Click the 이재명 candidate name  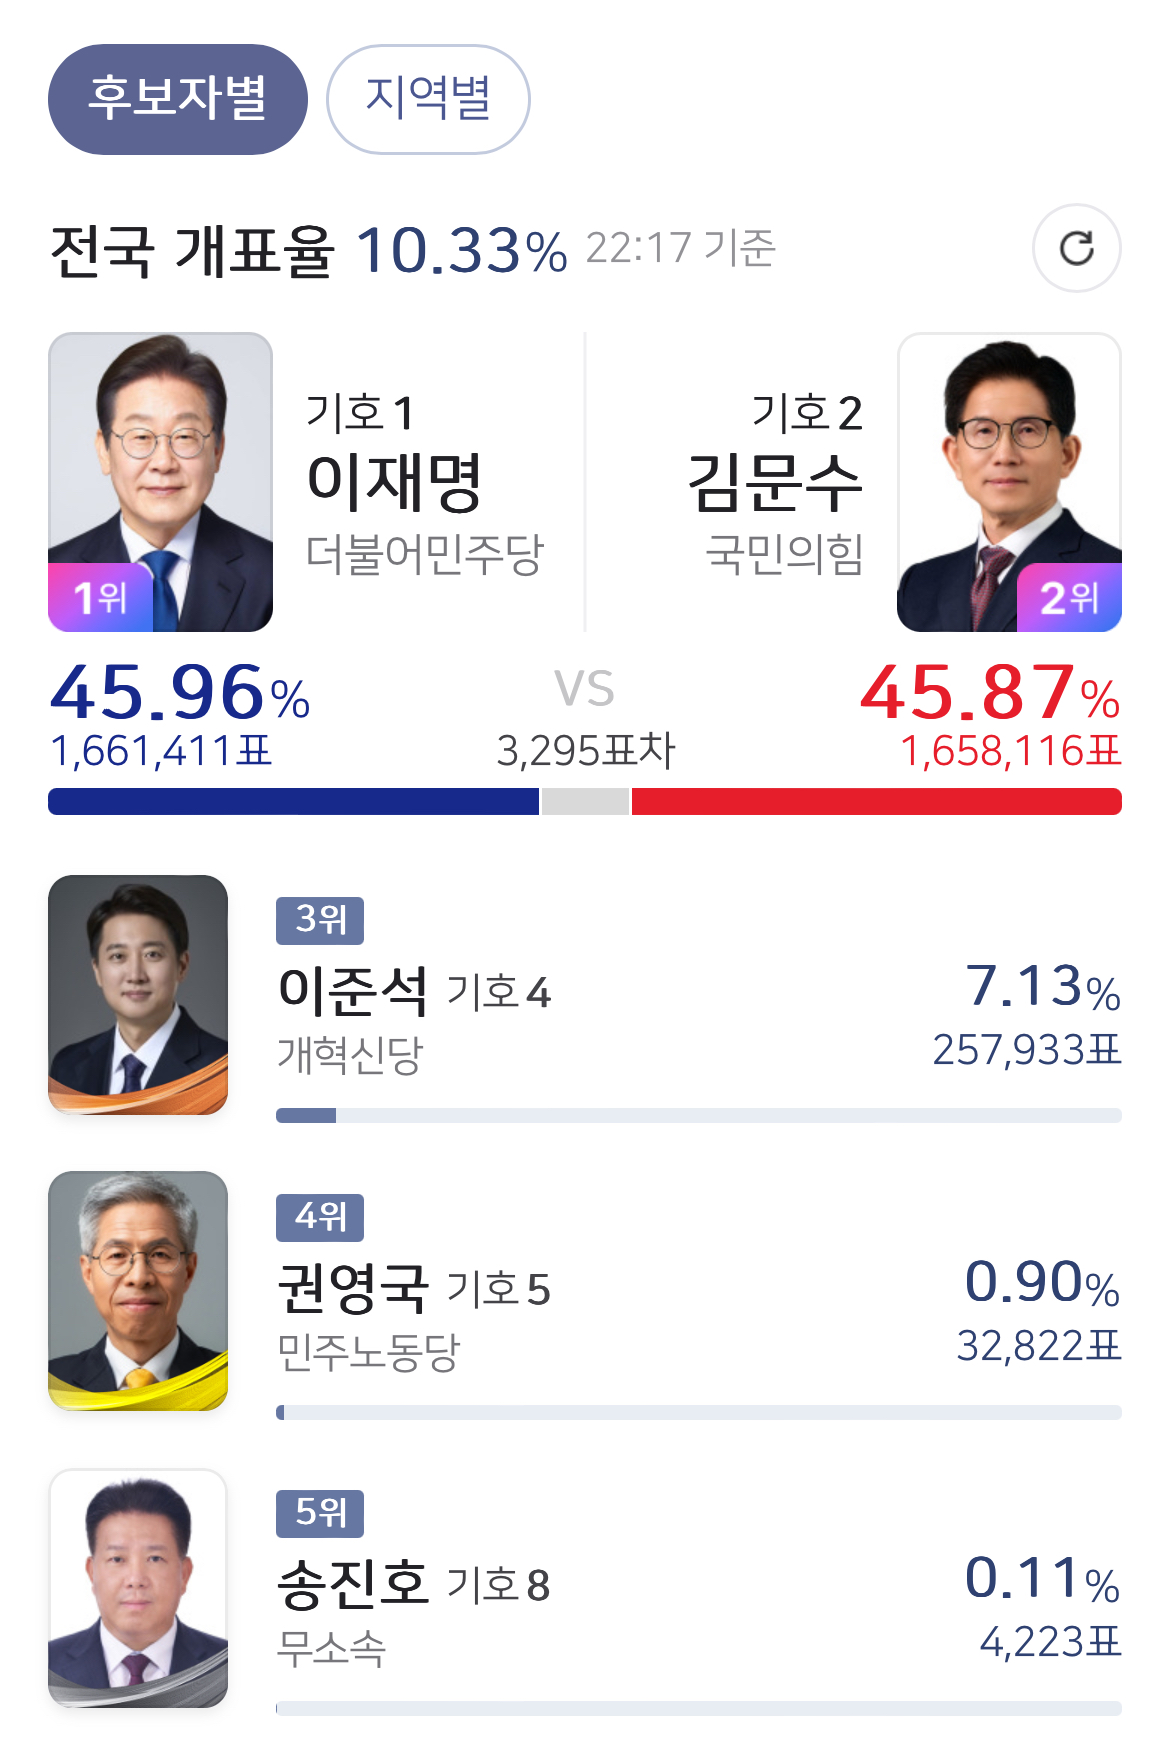pyautogui.click(x=394, y=482)
